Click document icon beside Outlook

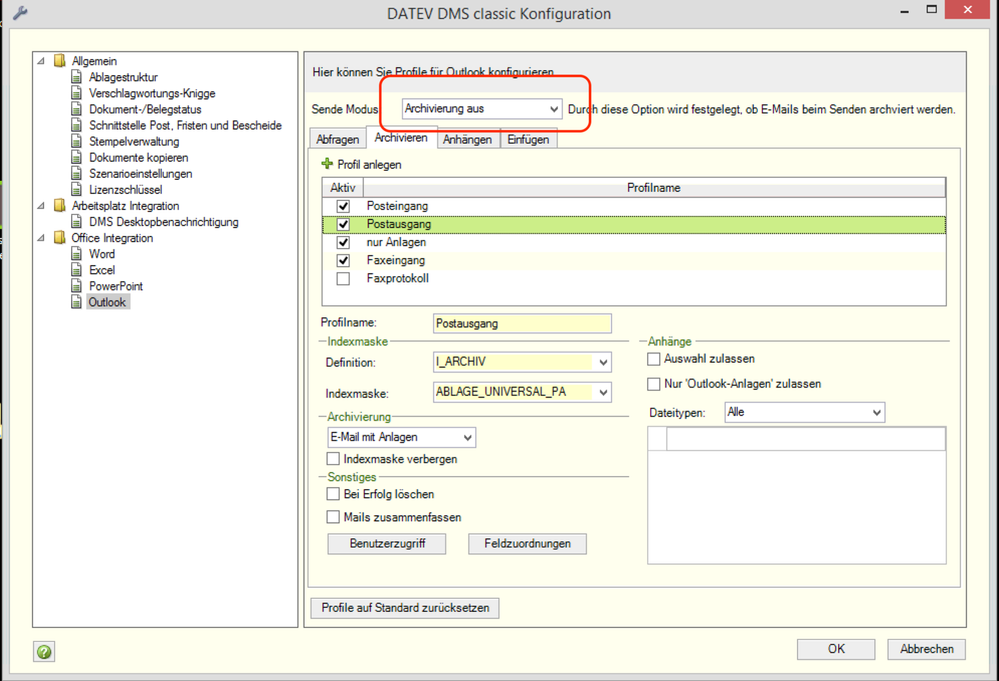76,302
